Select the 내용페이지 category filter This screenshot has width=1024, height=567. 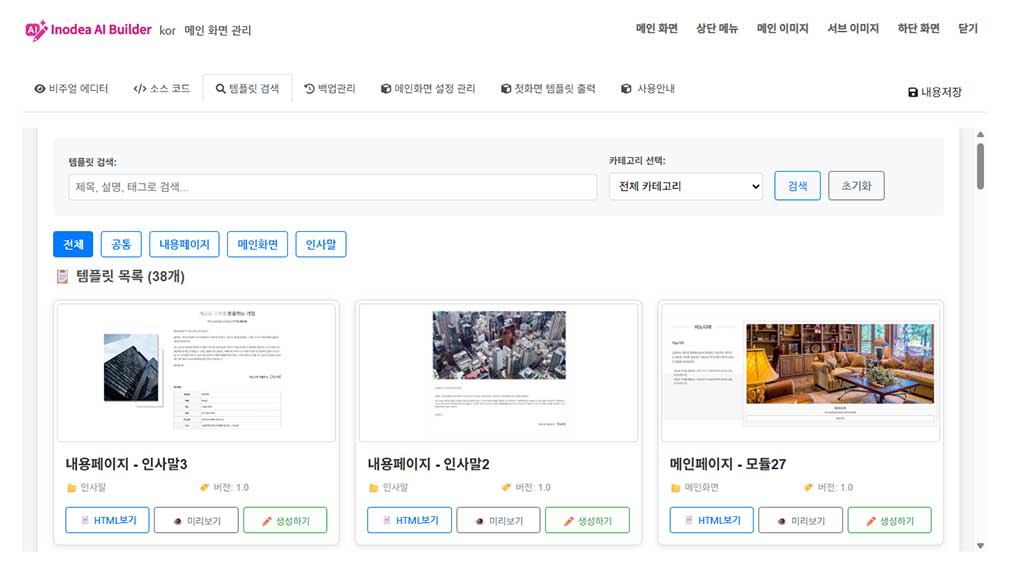184,244
